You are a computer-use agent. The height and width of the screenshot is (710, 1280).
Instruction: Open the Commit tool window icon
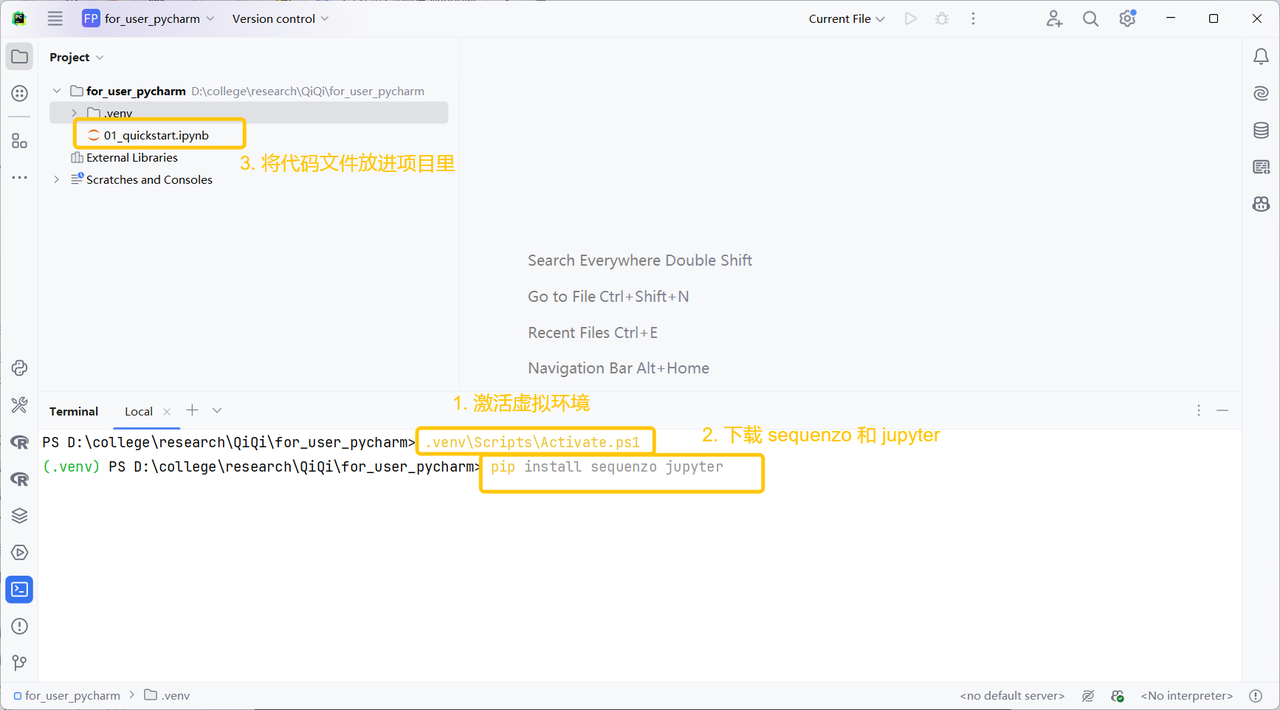pos(19,93)
